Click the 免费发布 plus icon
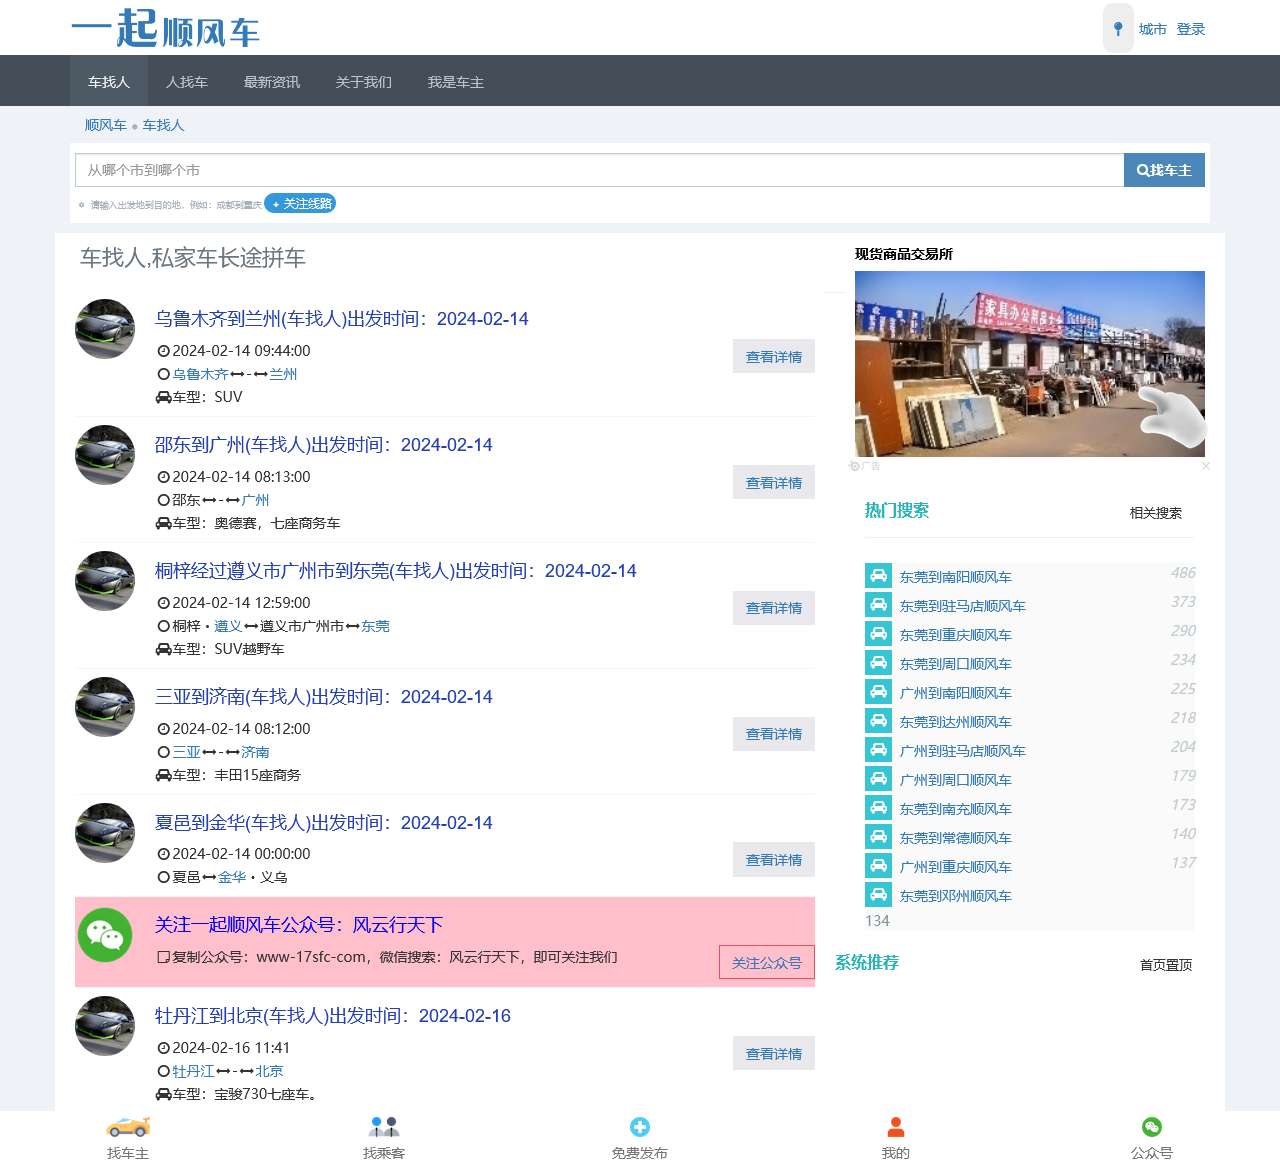 click(639, 1127)
